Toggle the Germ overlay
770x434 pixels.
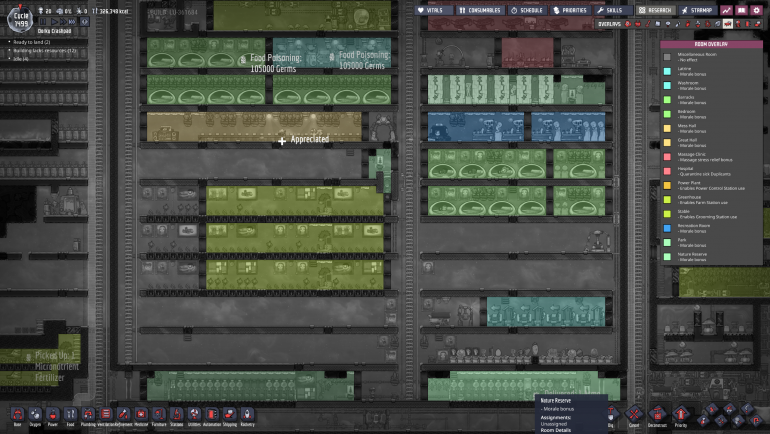pyautogui.click(x=708, y=24)
